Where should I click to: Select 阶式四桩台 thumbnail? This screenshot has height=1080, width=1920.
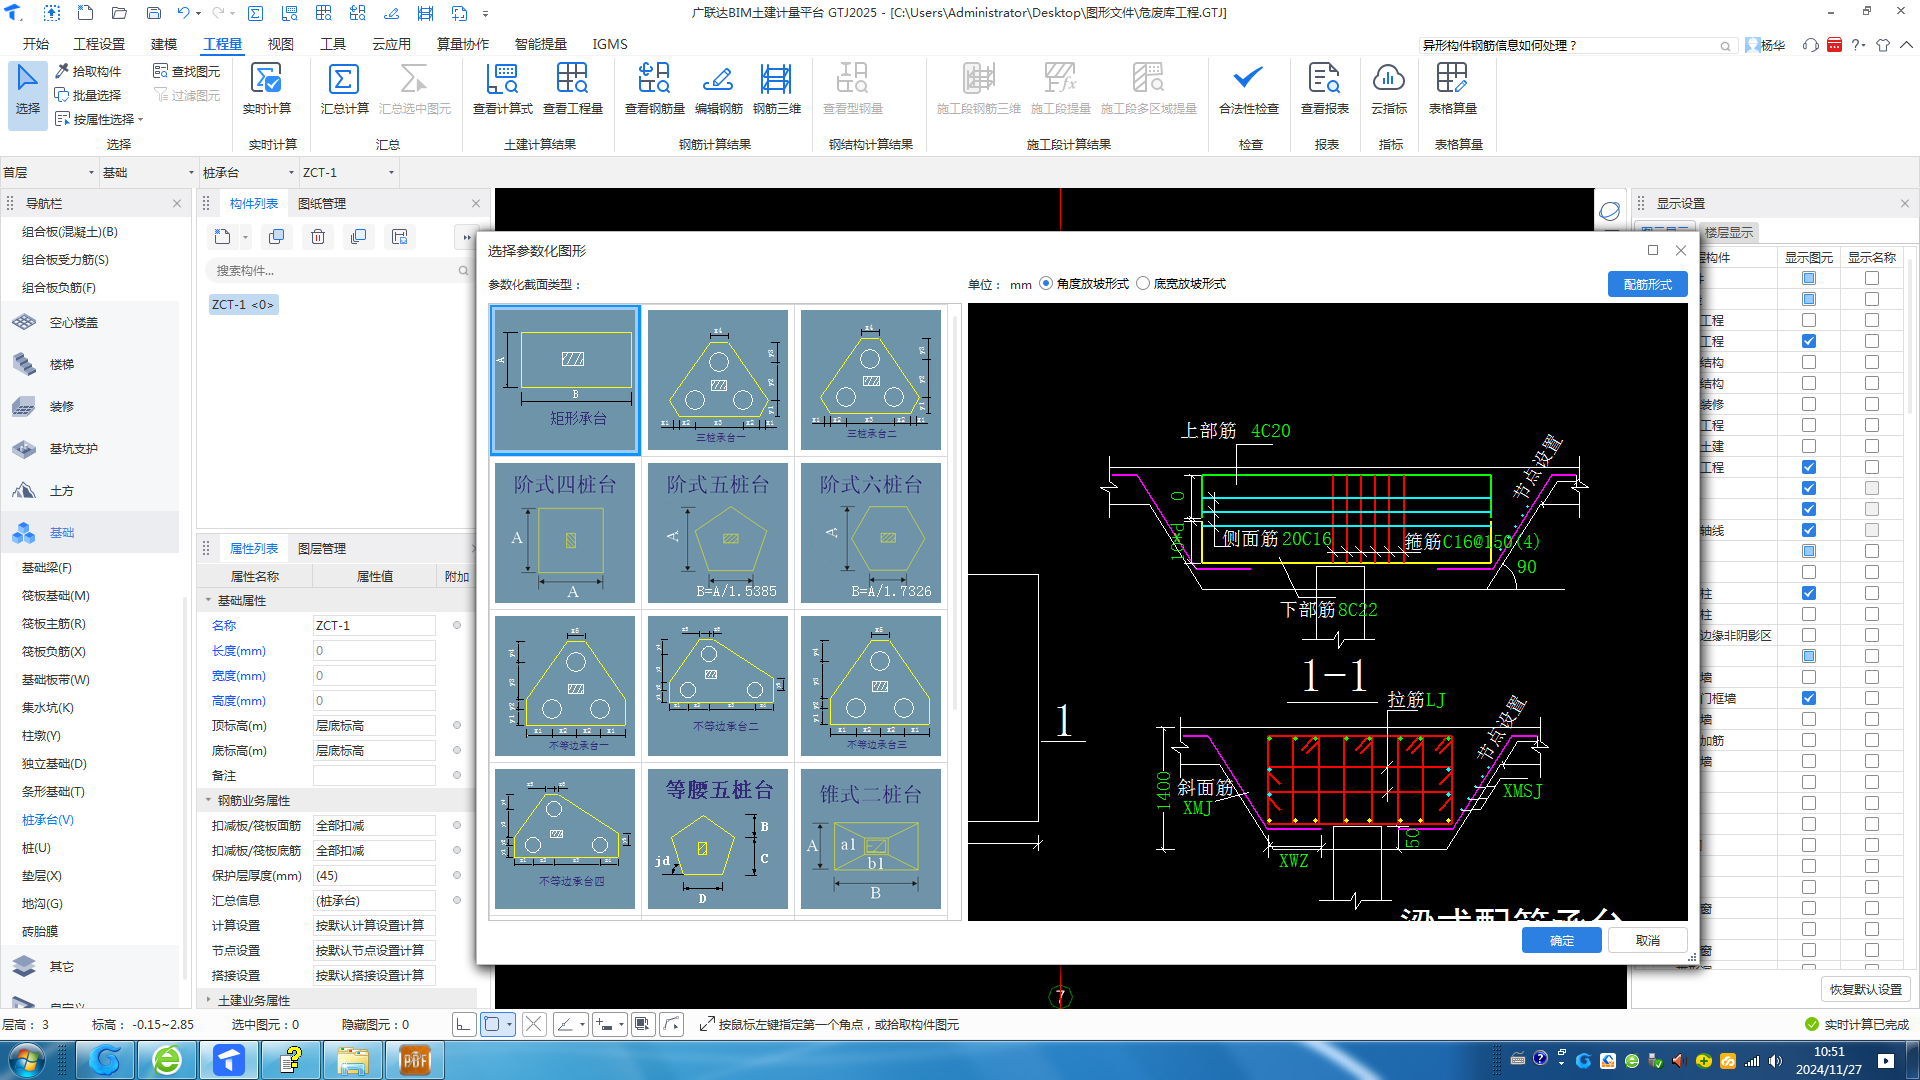tap(565, 533)
